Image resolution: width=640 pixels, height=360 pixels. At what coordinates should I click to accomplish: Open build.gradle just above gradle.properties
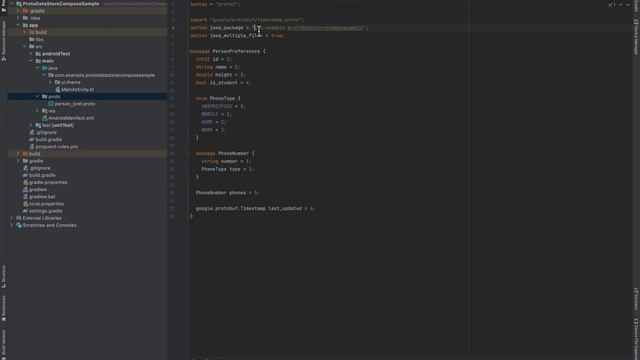(x=42, y=175)
